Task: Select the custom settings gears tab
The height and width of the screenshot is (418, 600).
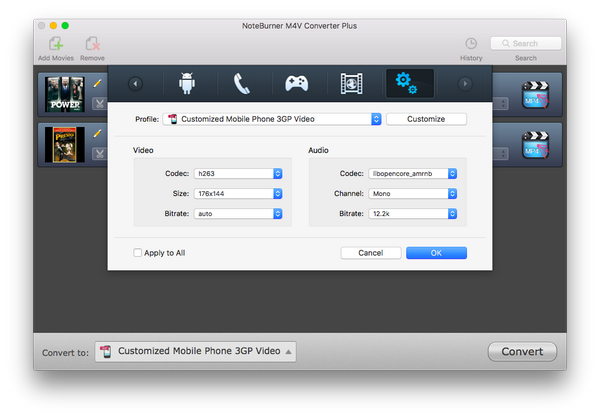Action: [410, 83]
